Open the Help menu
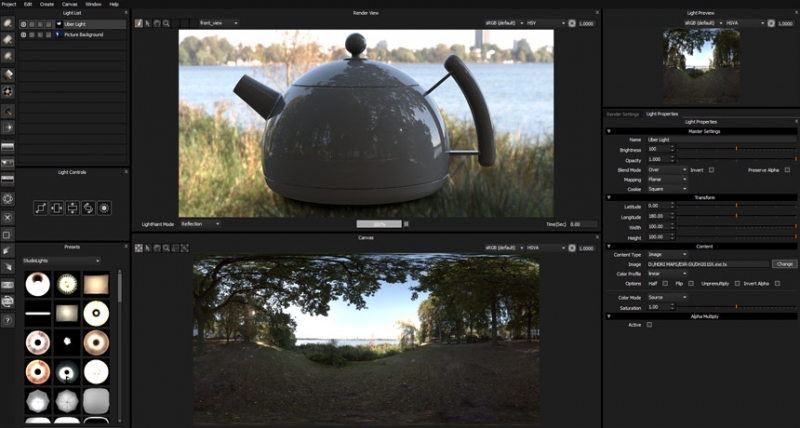 coord(114,4)
